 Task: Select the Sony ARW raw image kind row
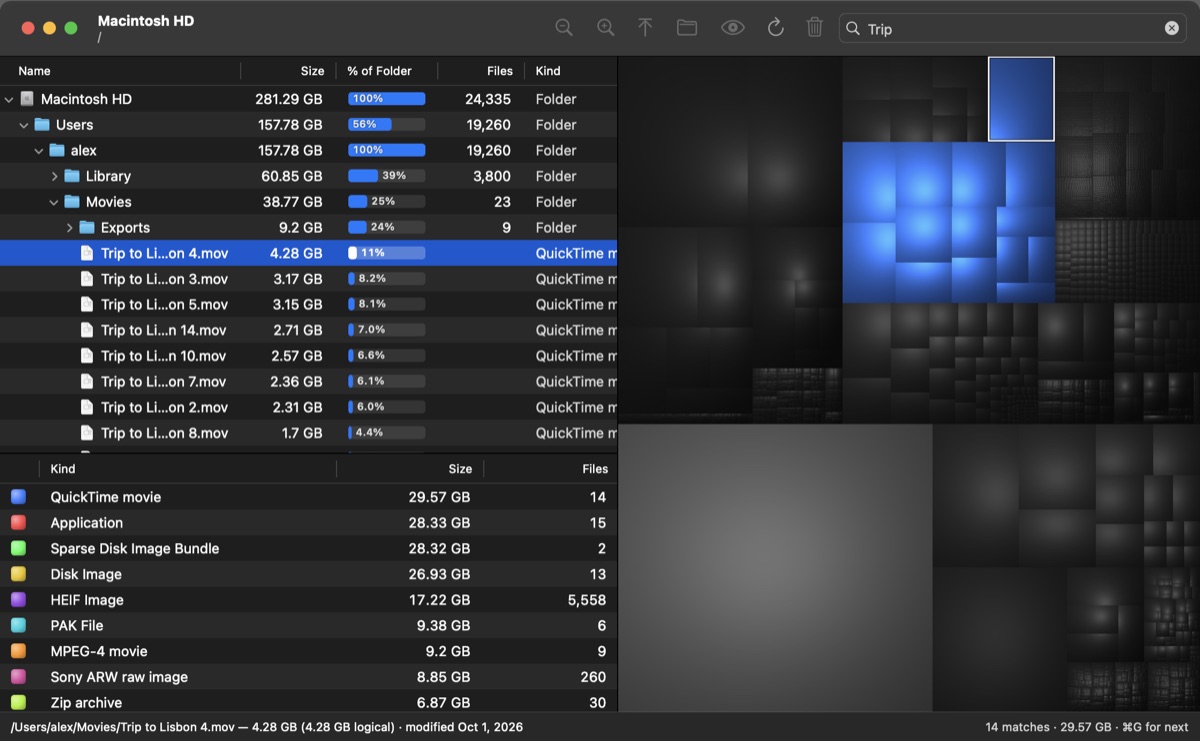[309, 677]
